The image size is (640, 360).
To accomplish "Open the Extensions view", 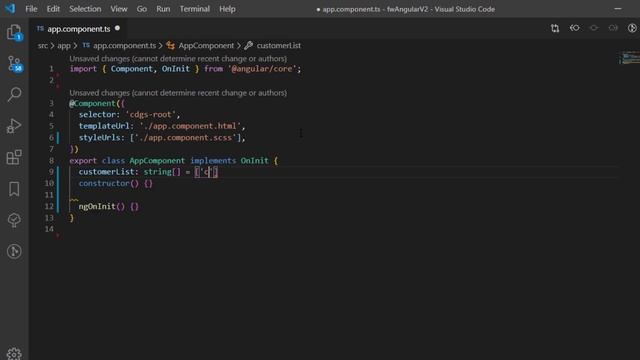I will point(14,157).
